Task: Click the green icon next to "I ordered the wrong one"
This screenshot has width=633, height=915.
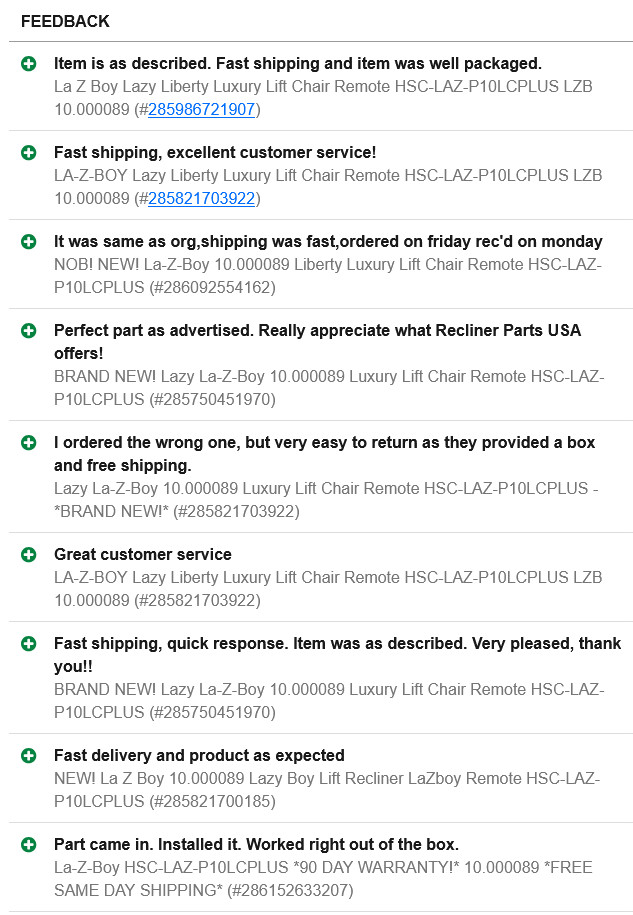Action: coord(29,442)
